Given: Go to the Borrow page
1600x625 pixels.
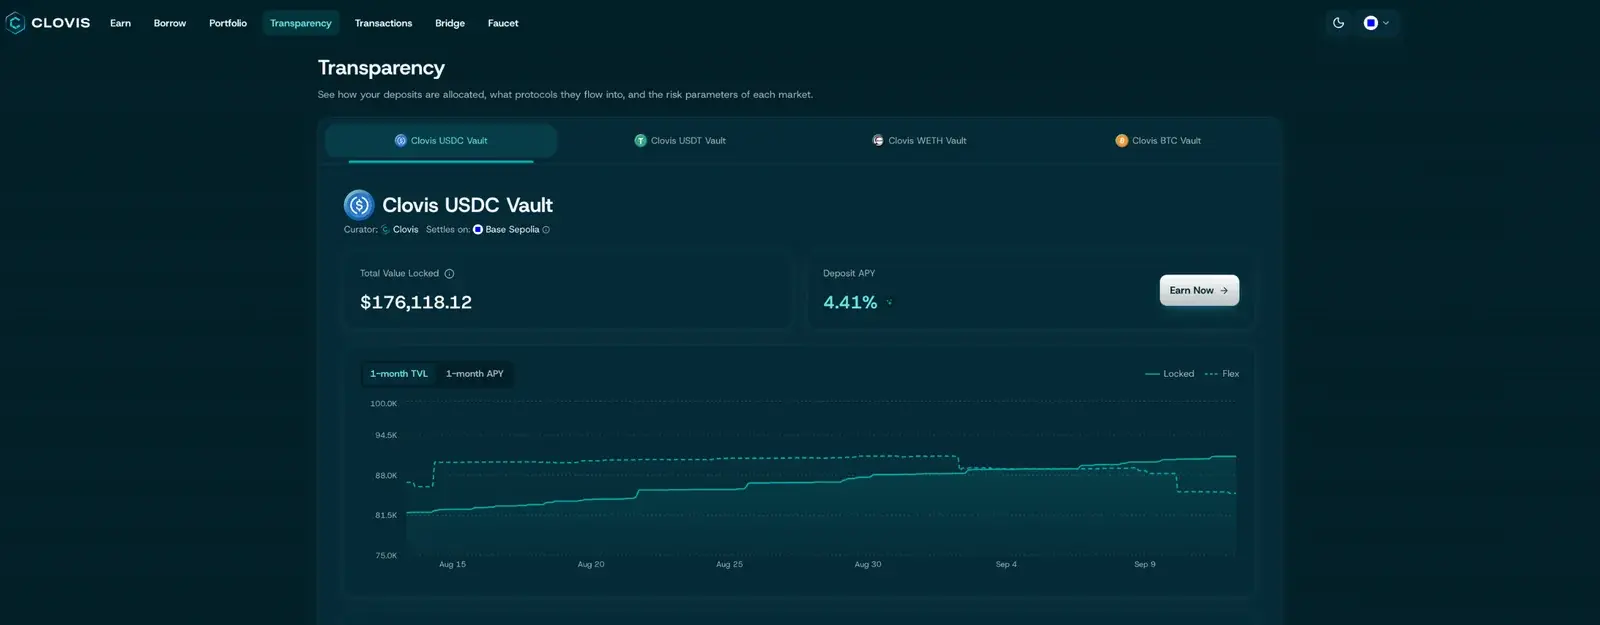Looking at the screenshot, I should [170, 23].
